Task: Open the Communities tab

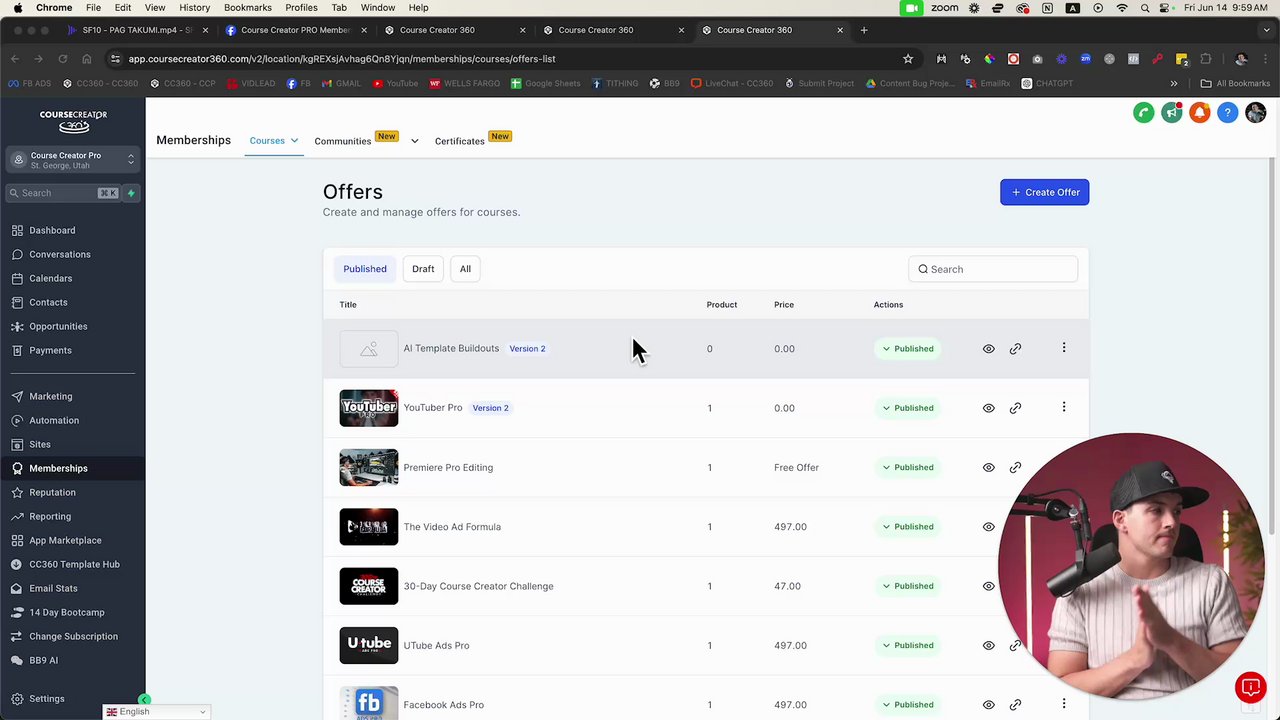Action: click(x=343, y=141)
